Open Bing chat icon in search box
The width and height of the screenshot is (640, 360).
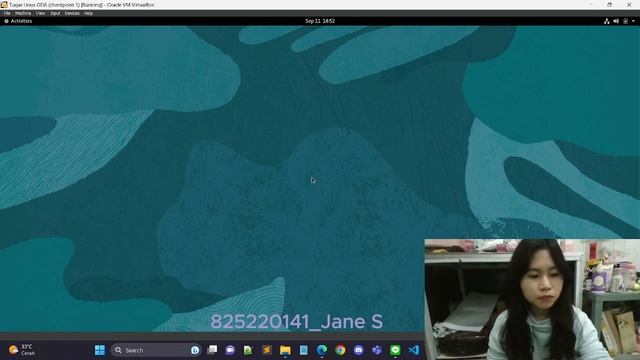pyautogui.click(x=195, y=350)
